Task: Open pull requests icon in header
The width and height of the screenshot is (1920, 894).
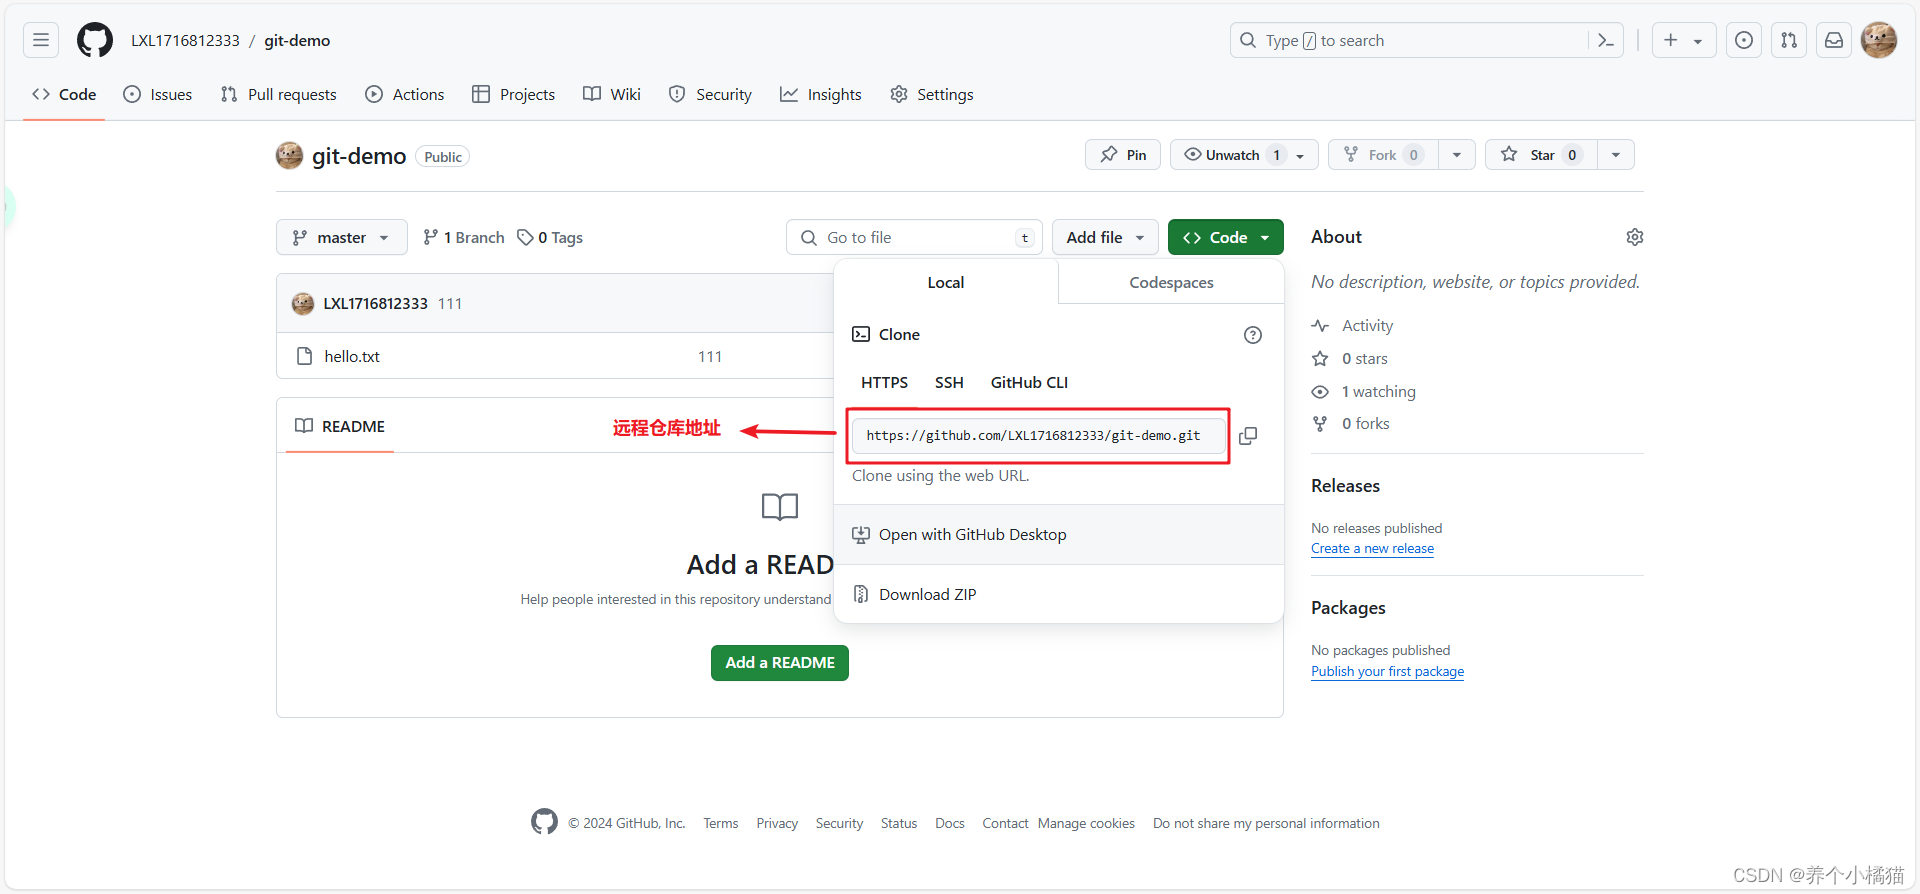Action: pos(1789,40)
